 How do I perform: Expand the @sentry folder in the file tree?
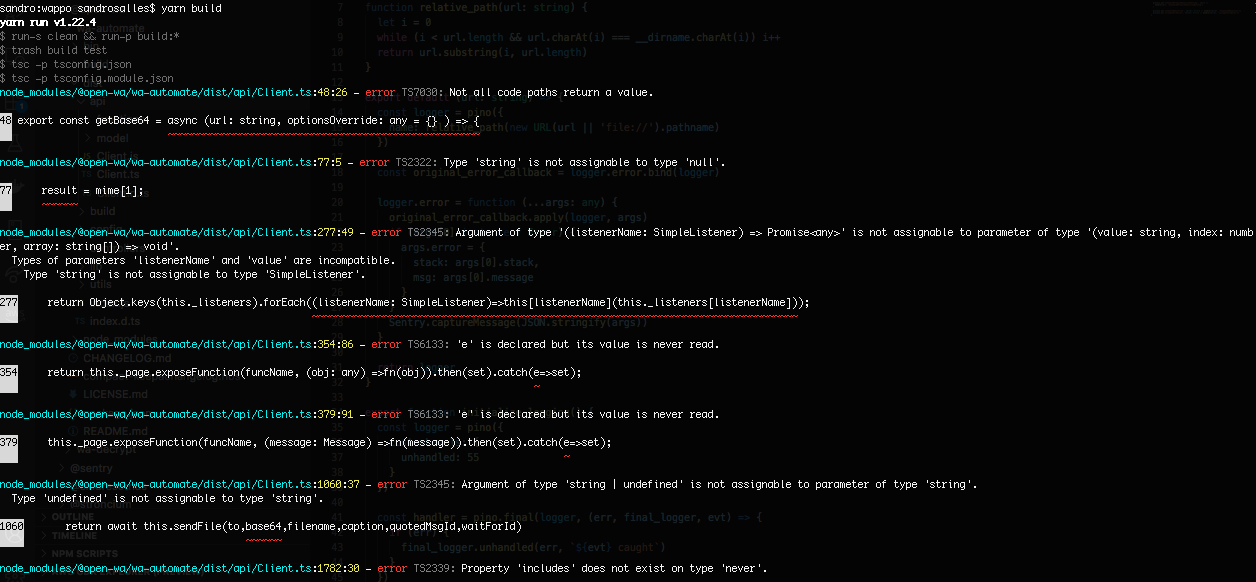click(88, 467)
